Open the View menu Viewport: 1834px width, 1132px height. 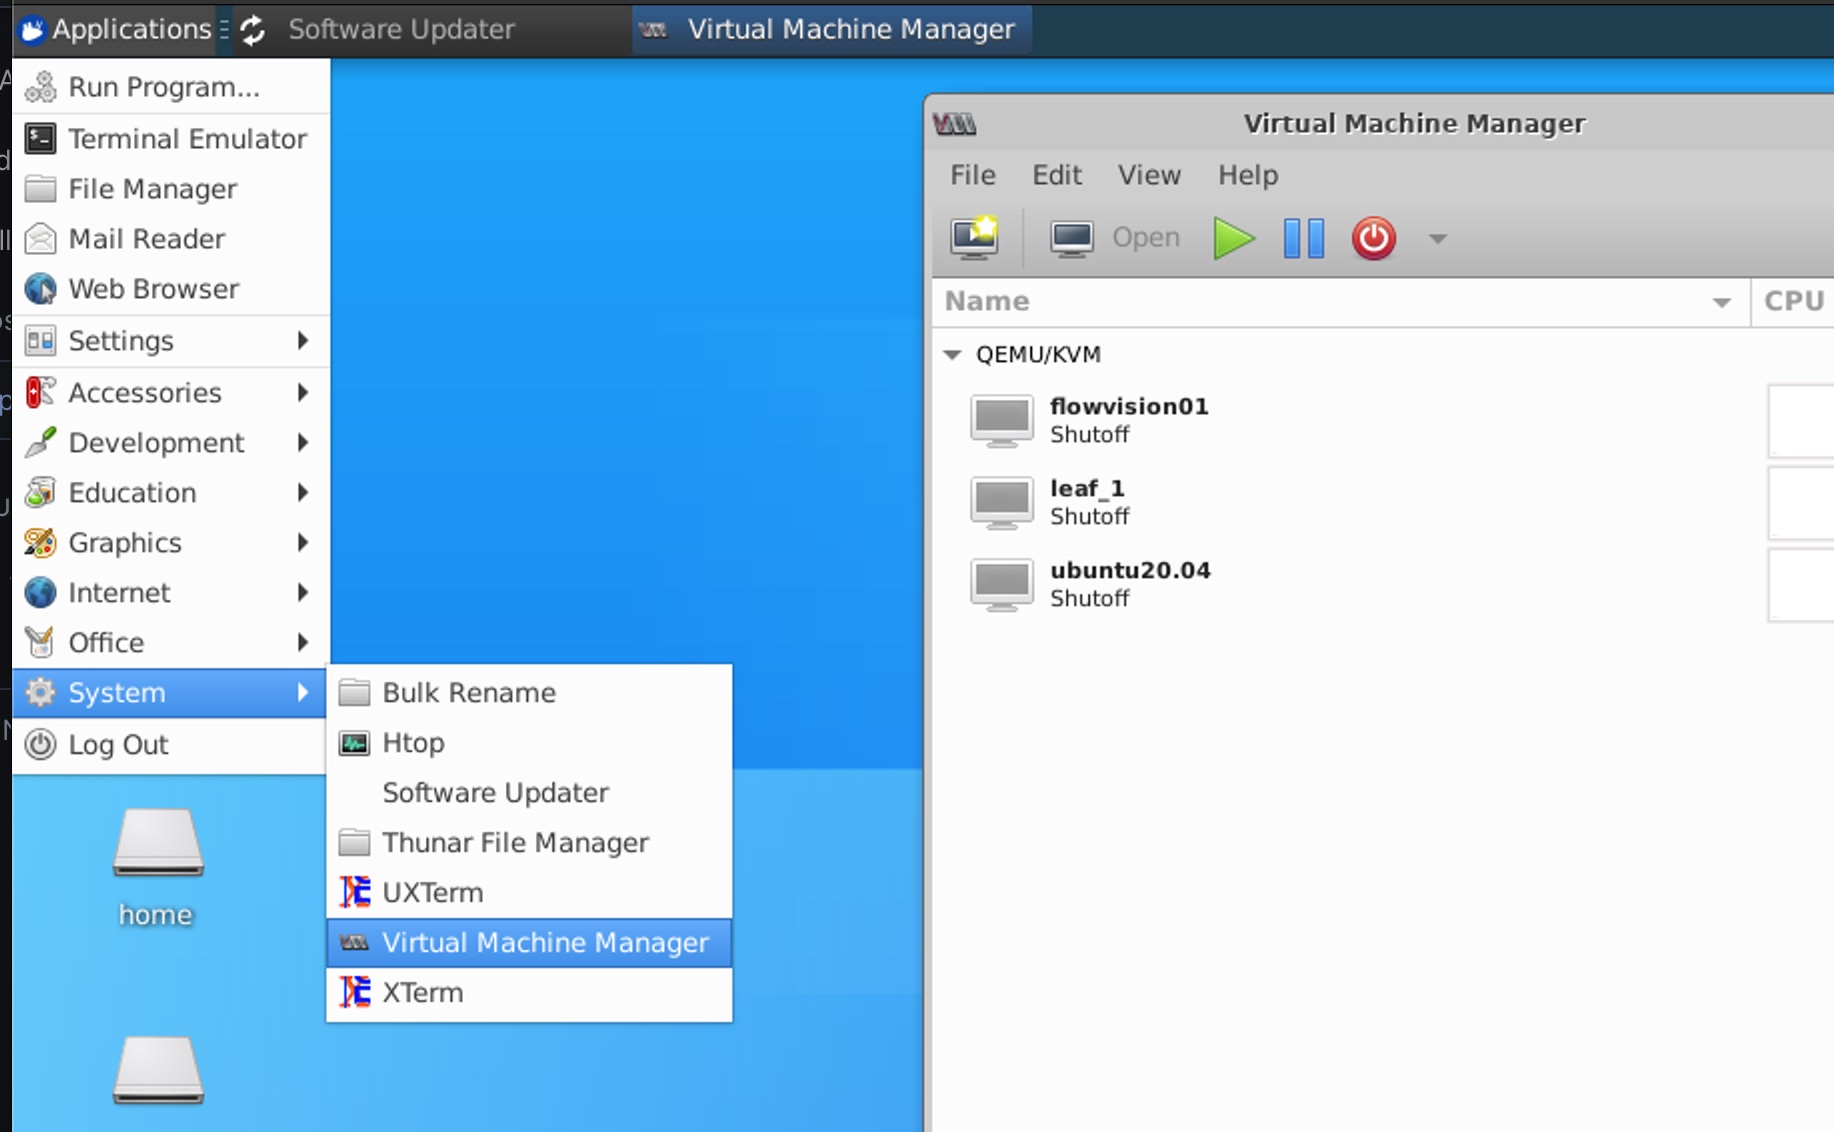click(x=1149, y=175)
